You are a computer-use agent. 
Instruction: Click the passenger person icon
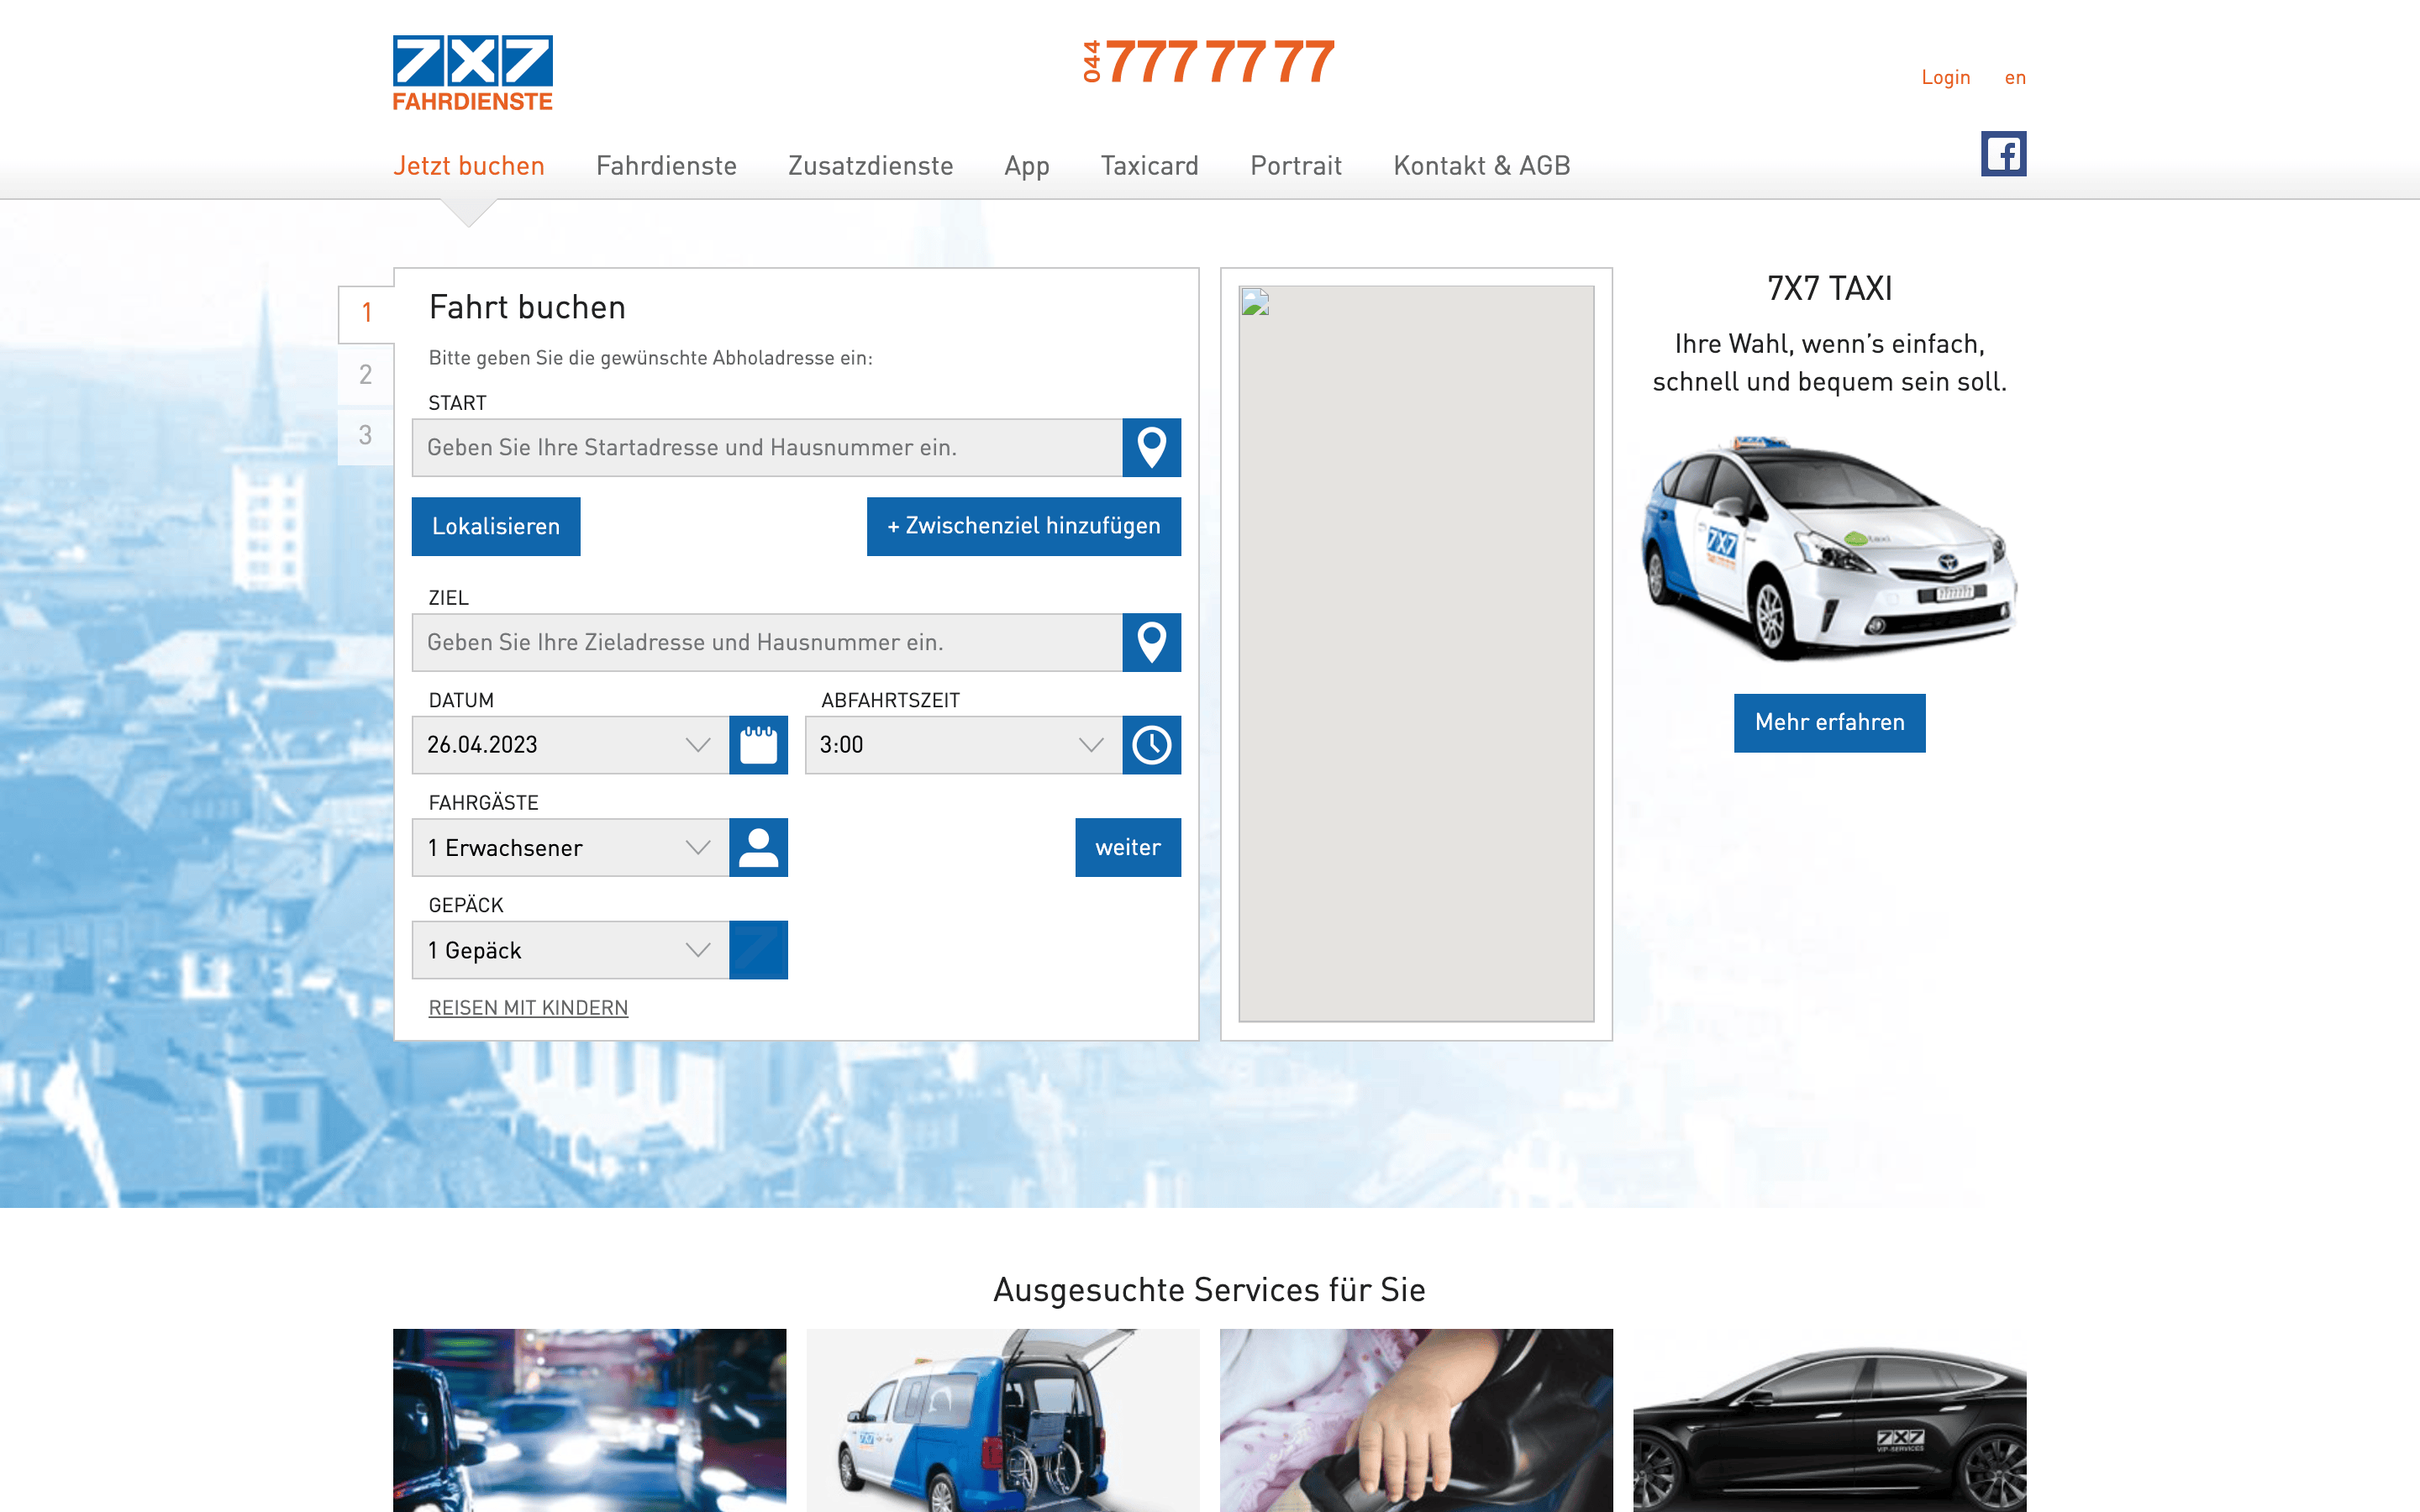pyautogui.click(x=758, y=848)
